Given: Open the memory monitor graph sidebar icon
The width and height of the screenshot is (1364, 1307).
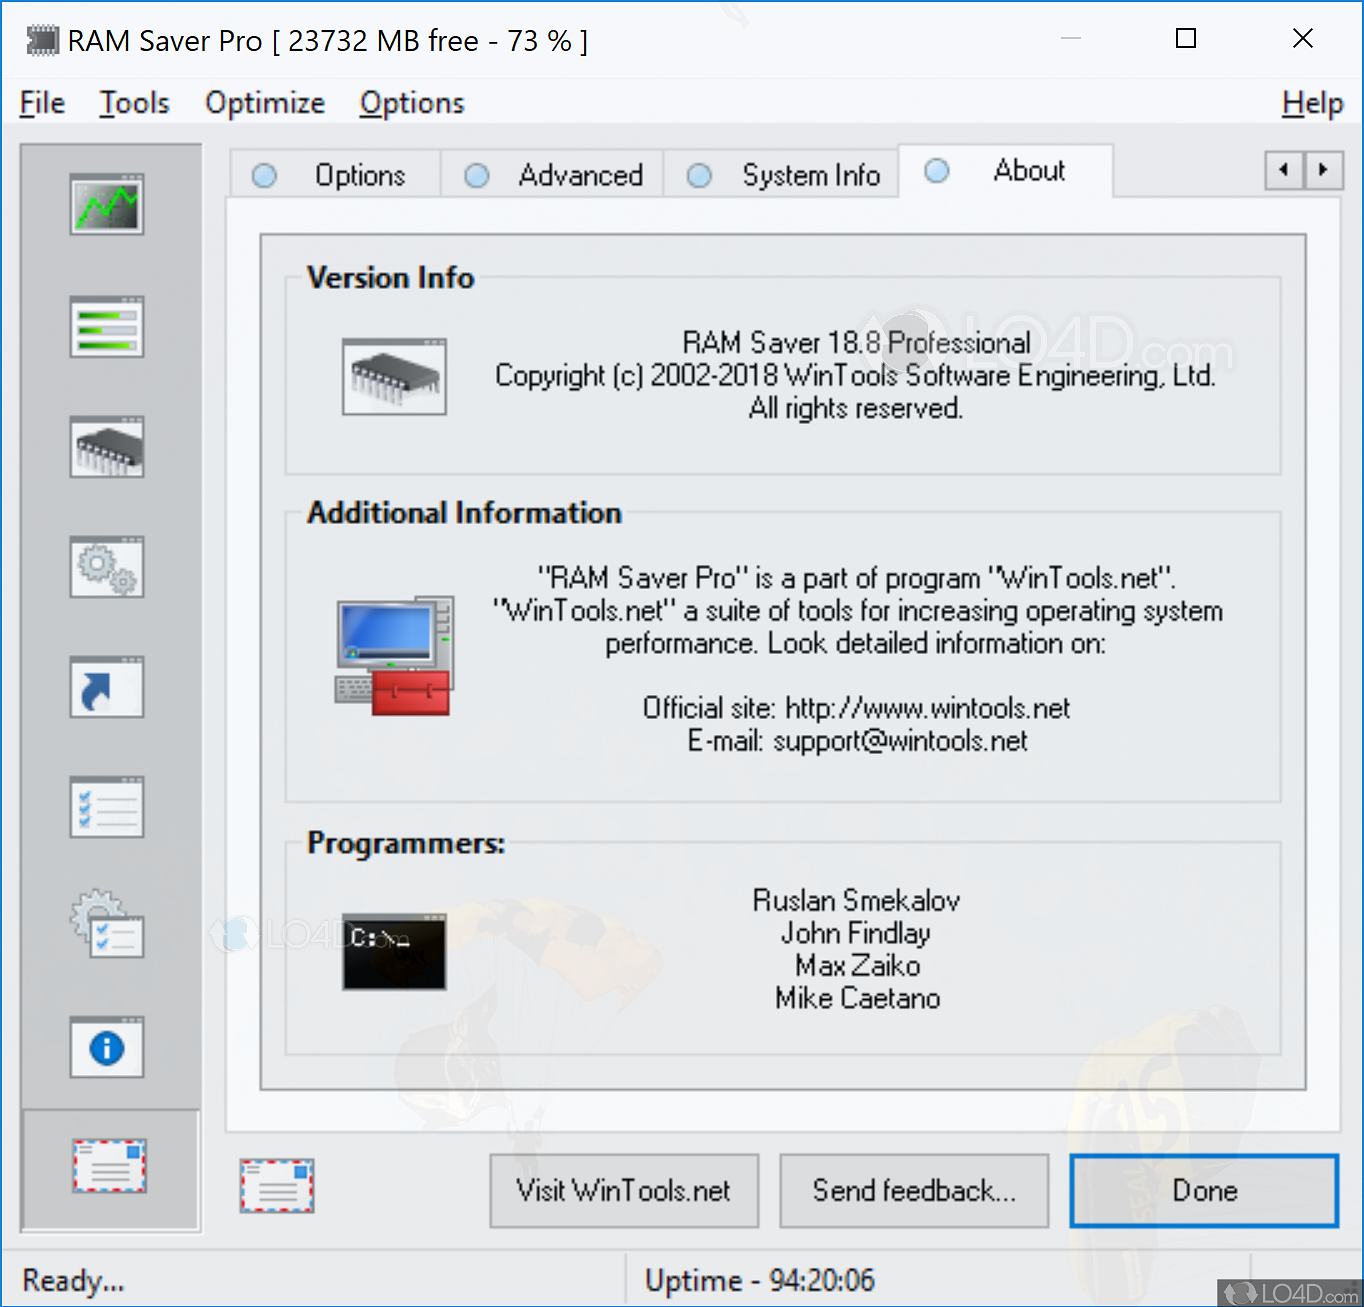Looking at the screenshot, I should point(107,205).
